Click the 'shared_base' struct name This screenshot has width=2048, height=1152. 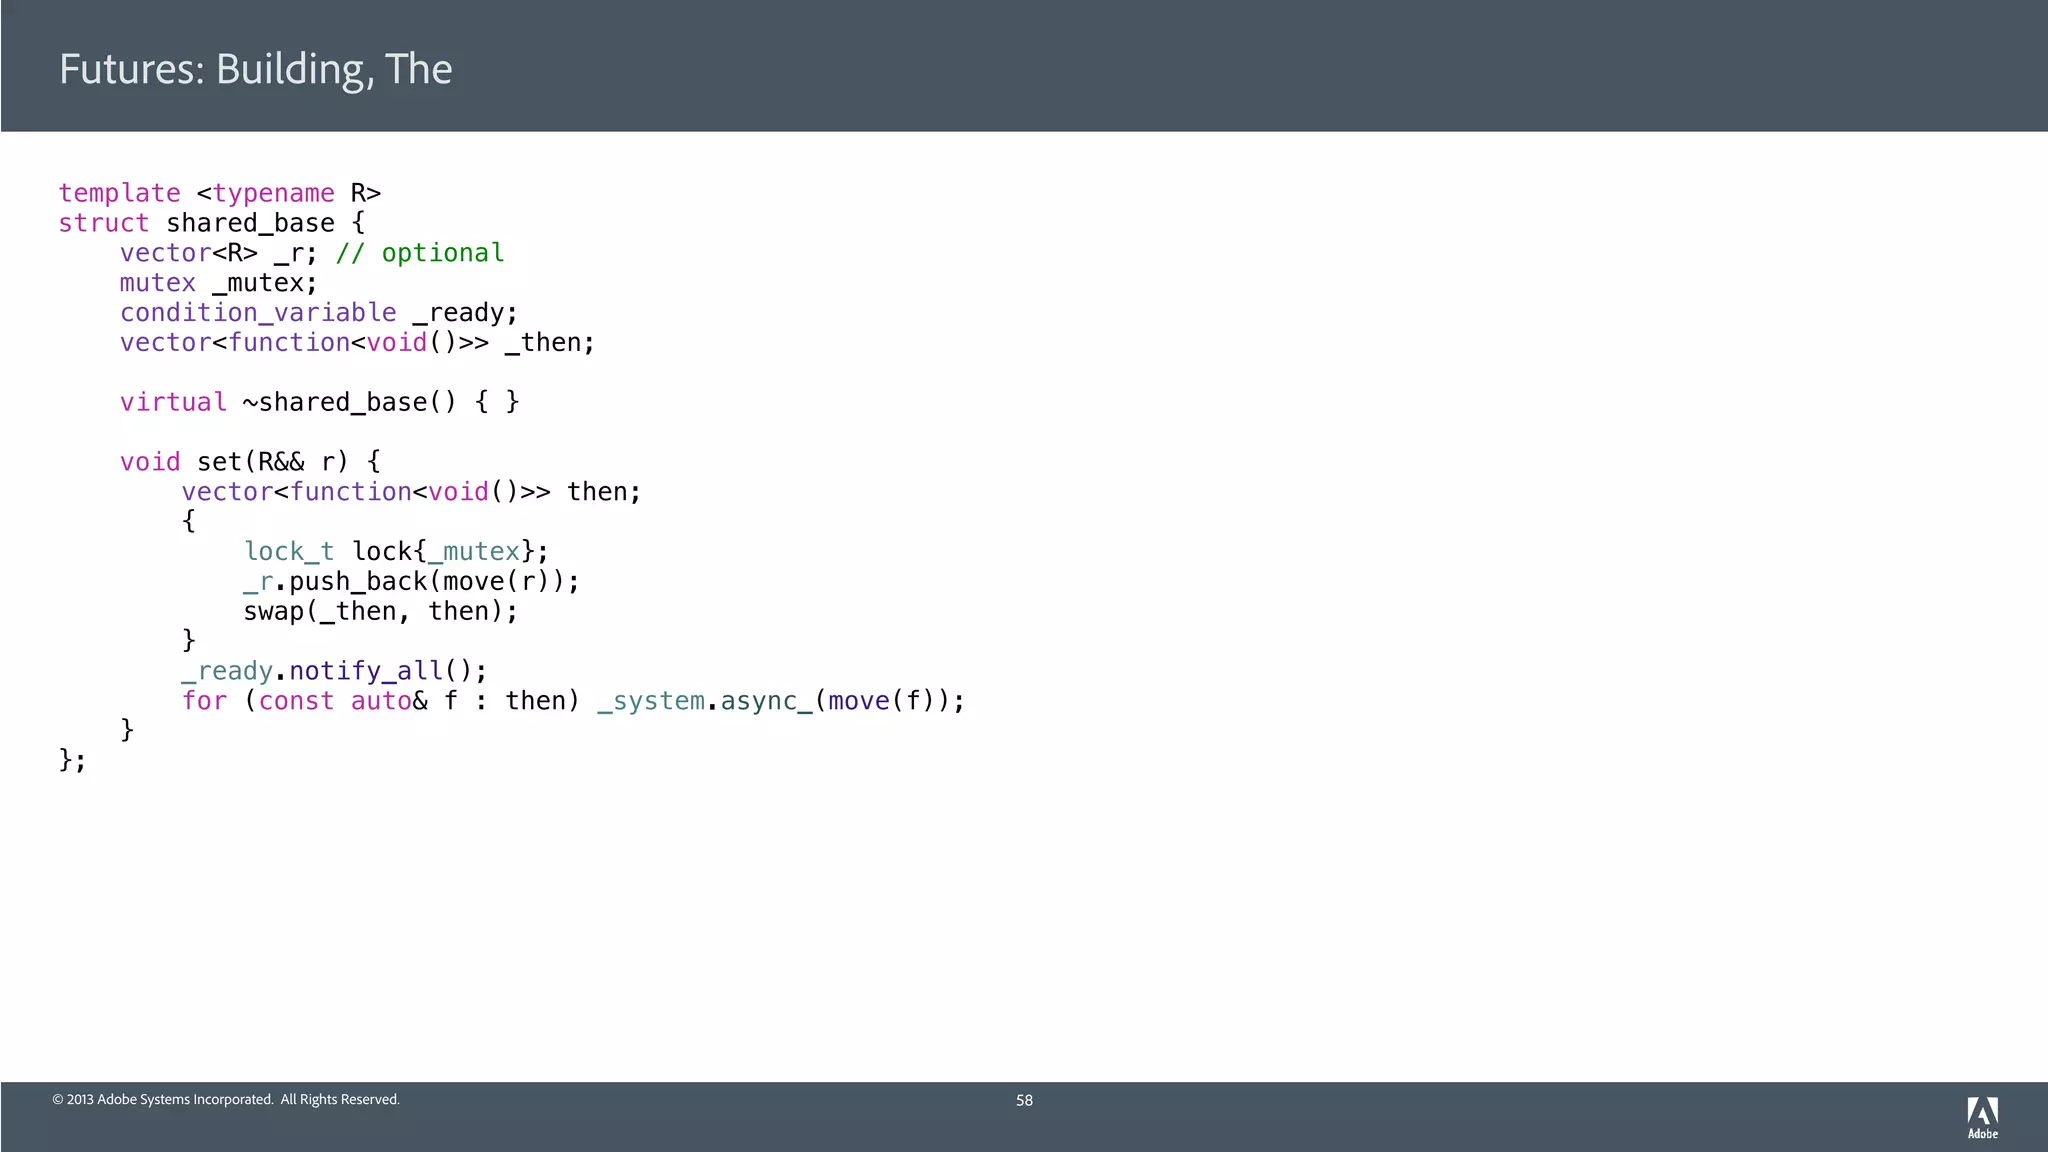250,223
